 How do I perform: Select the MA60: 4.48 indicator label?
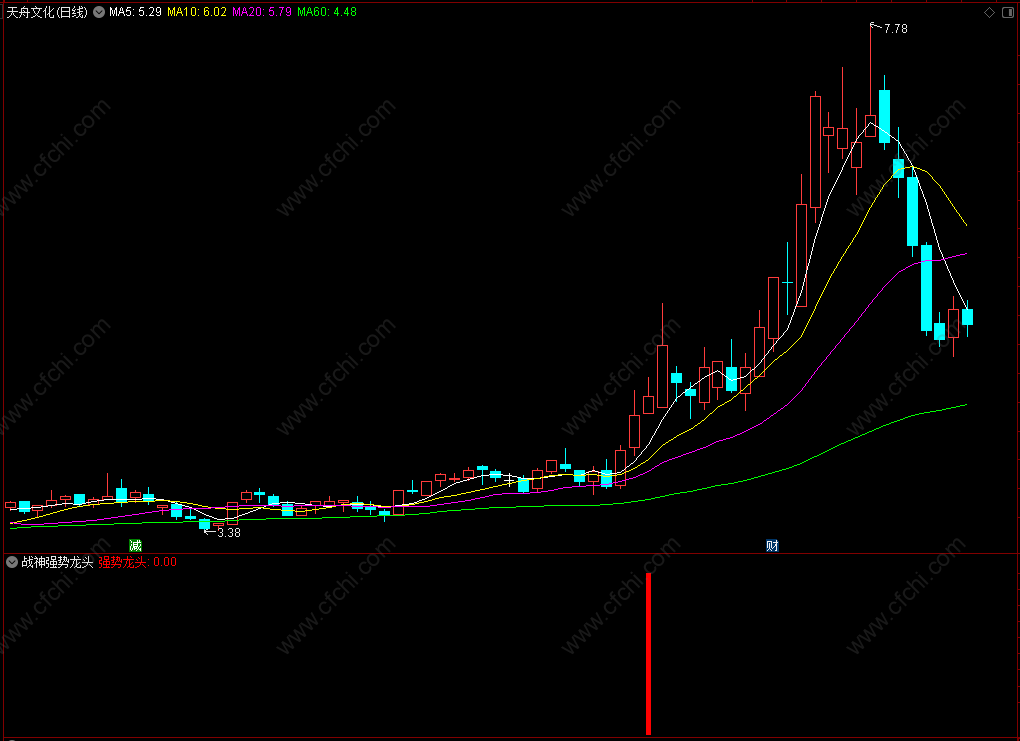[x=327, y=12]
